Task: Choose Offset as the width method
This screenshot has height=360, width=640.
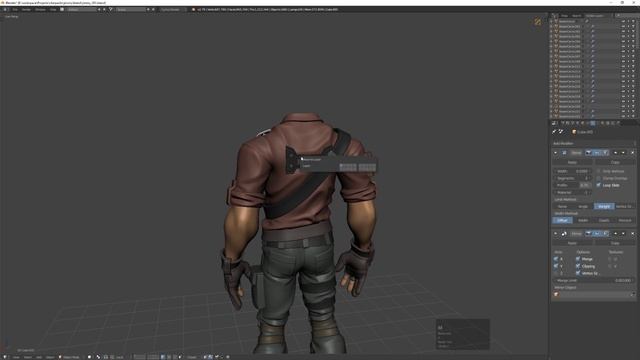Action: point(562,220)
